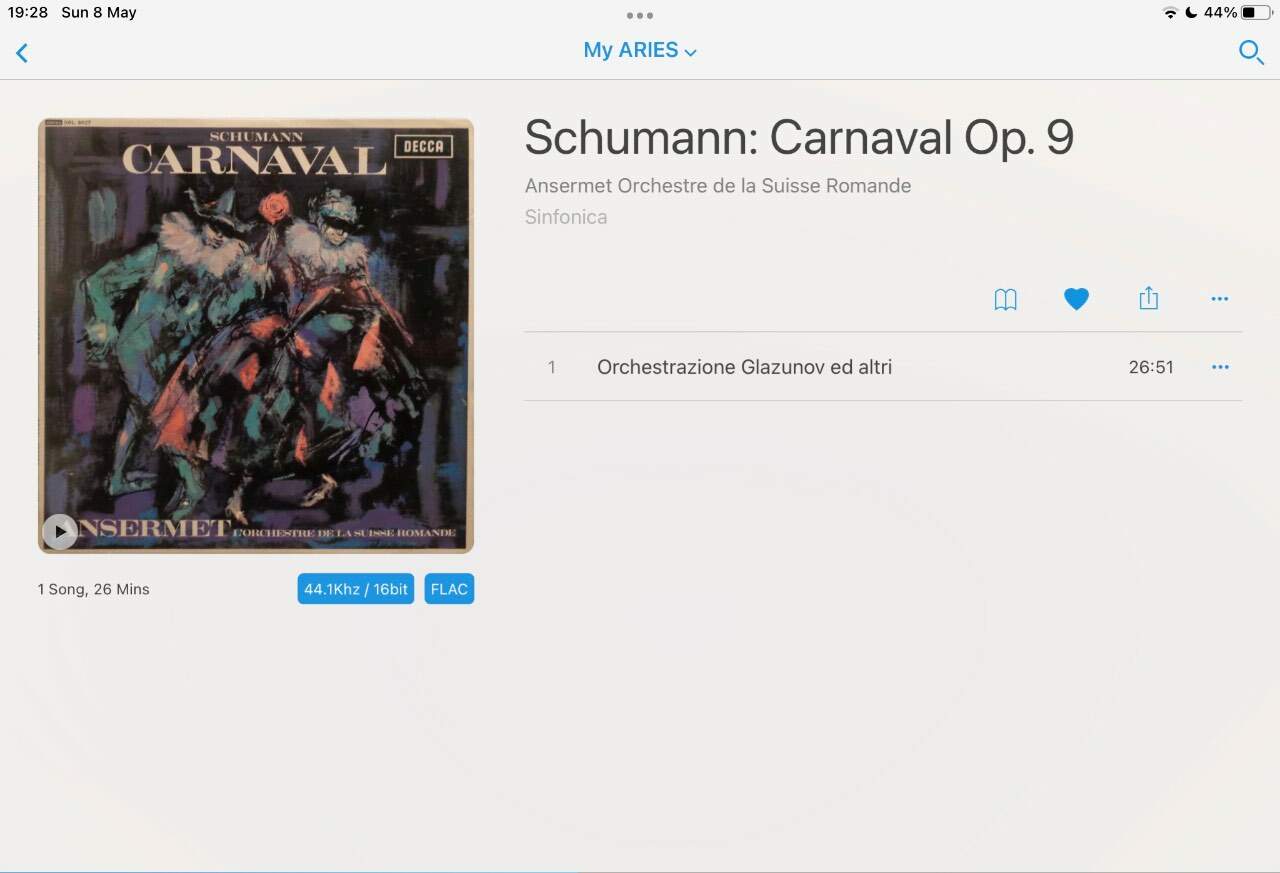Select track Orchestrazione Glazunov ed altri

pyautogui.click(x=744, y=367)
